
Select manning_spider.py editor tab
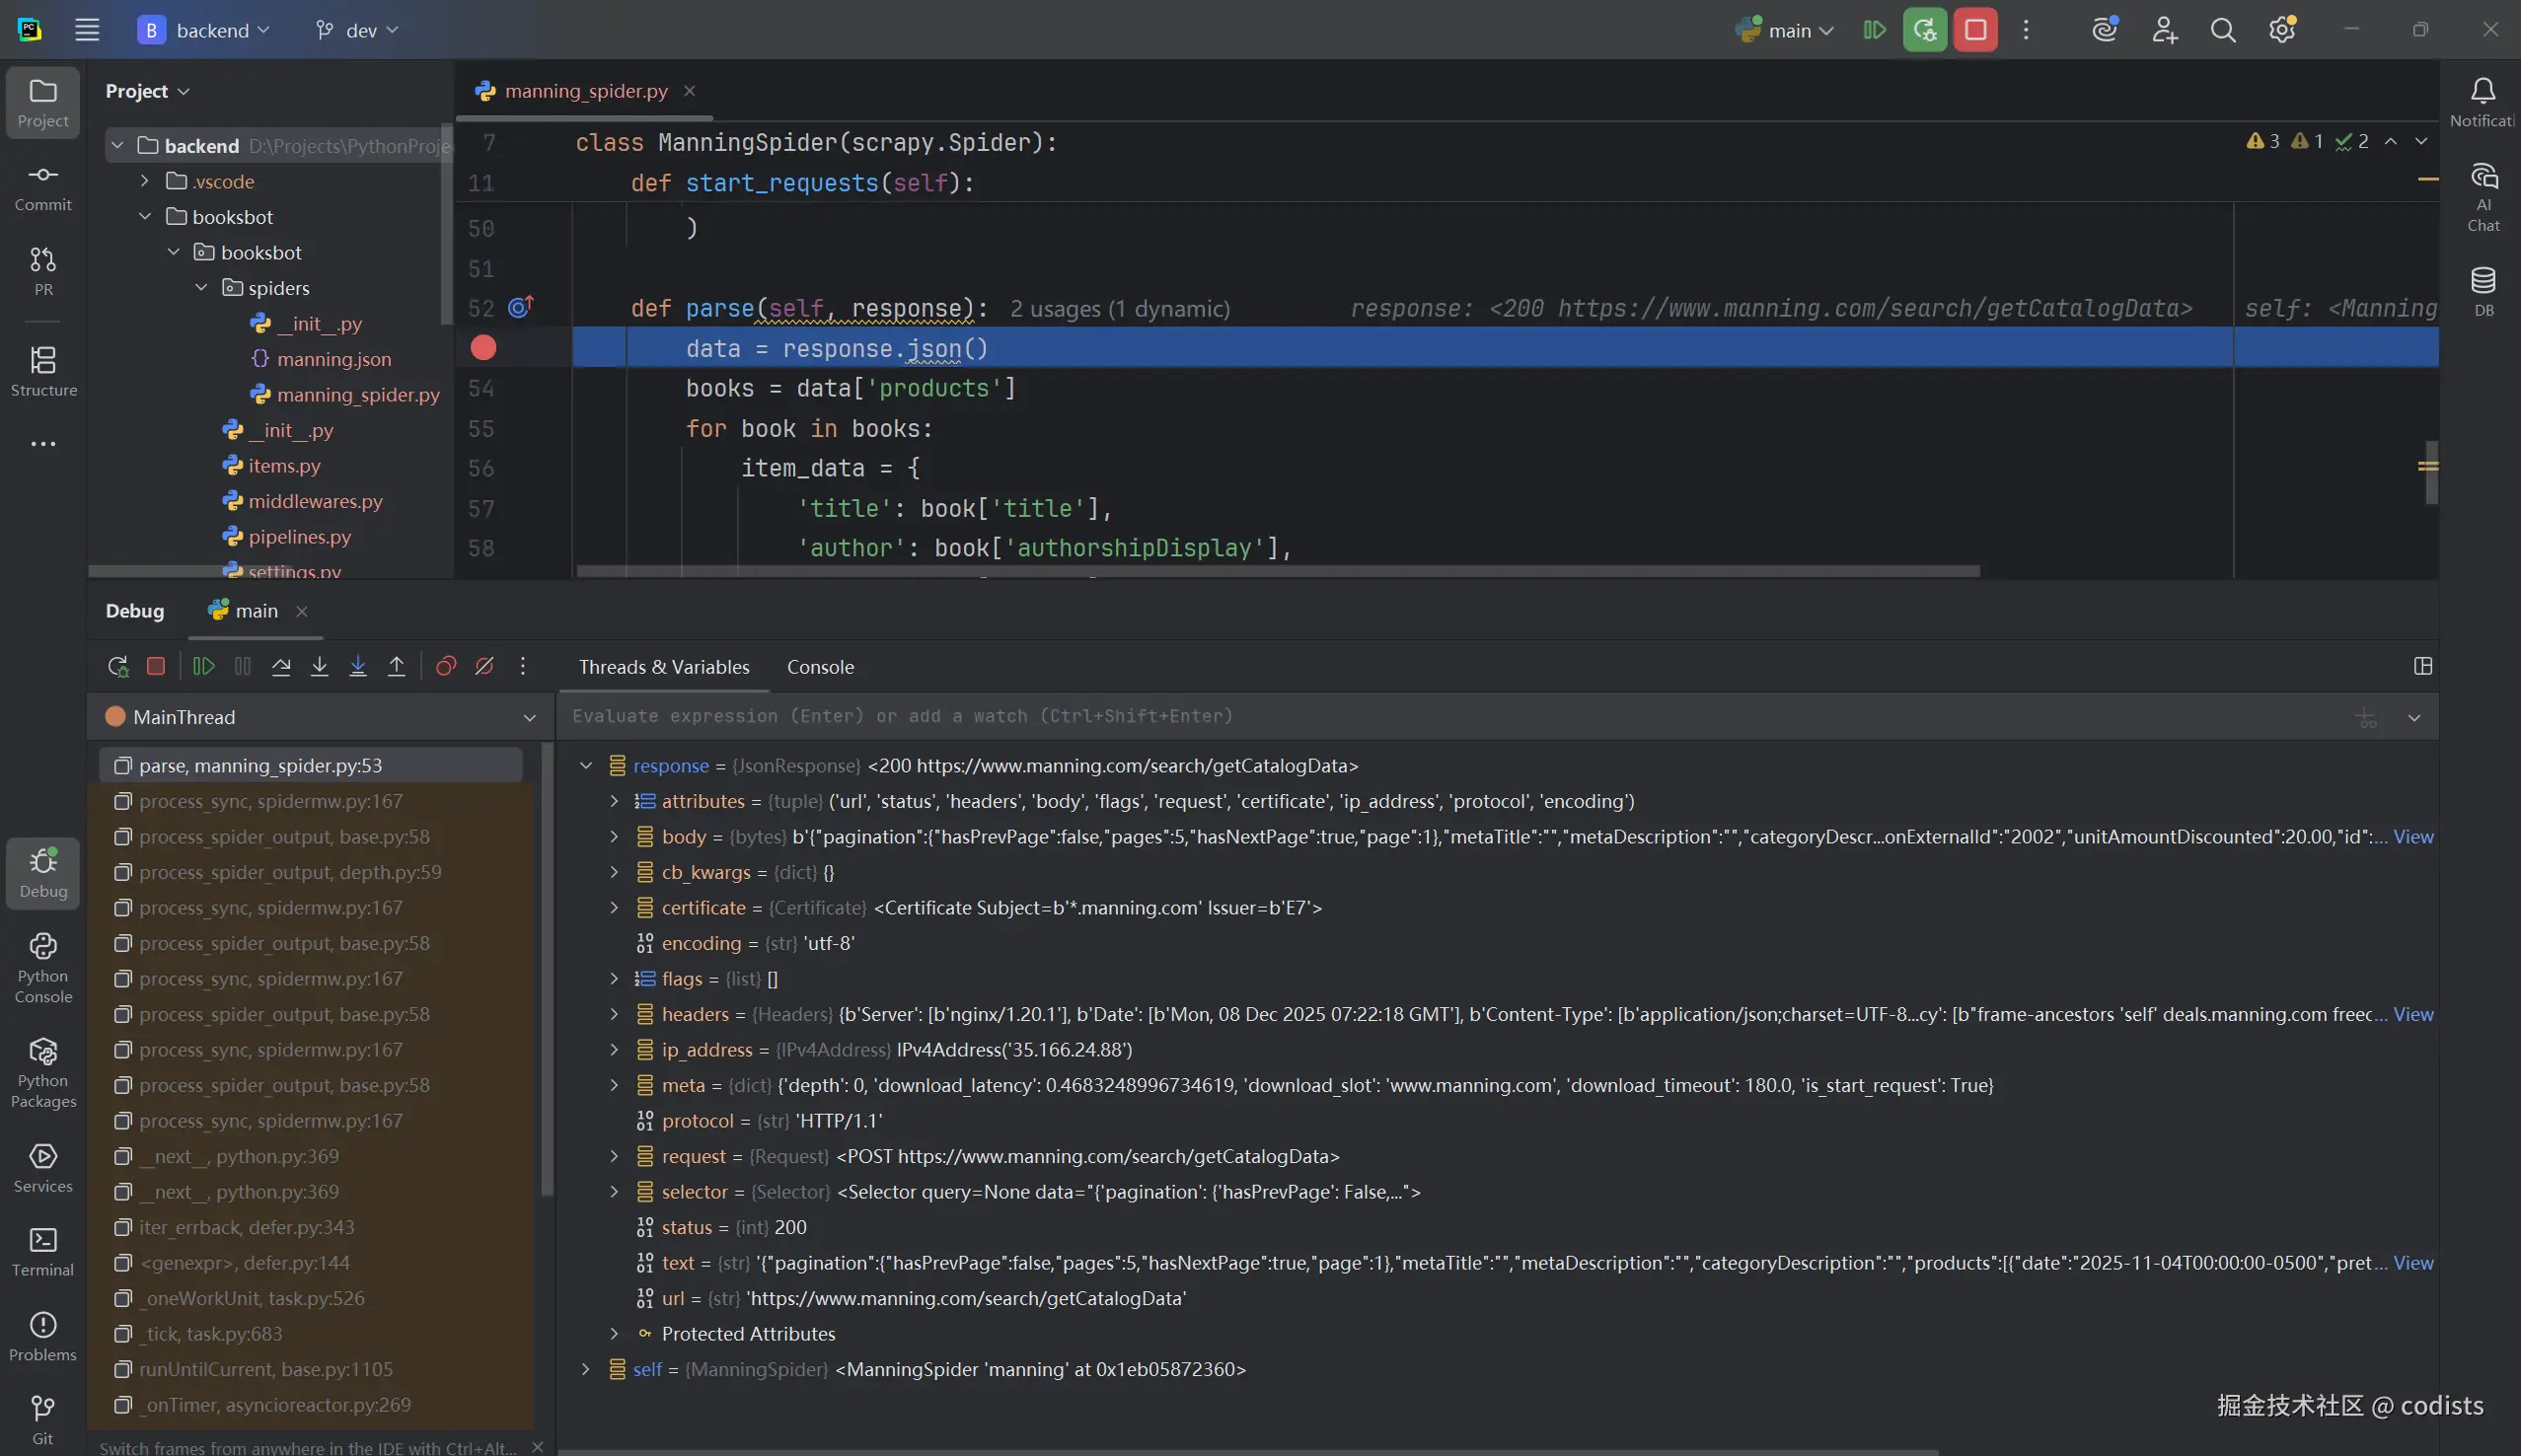pyautogui.click(x=585, y=91)
